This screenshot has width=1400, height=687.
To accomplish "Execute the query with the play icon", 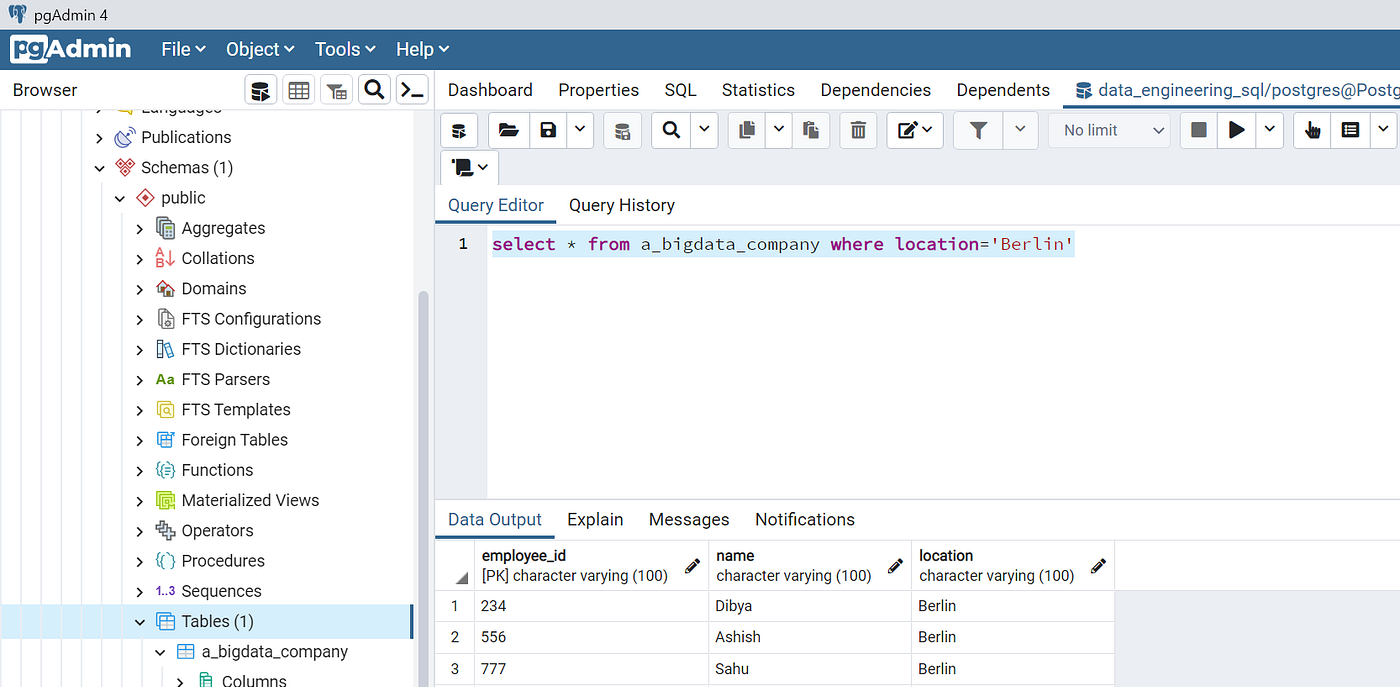I will [x=1235, y=130].
